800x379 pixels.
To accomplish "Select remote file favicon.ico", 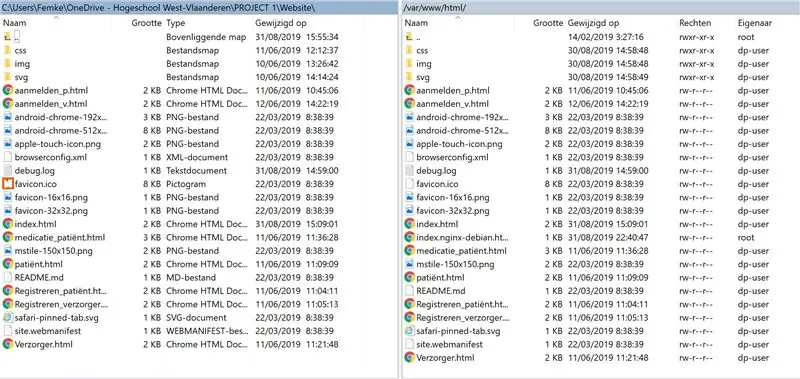I will (x=437, y=184).
